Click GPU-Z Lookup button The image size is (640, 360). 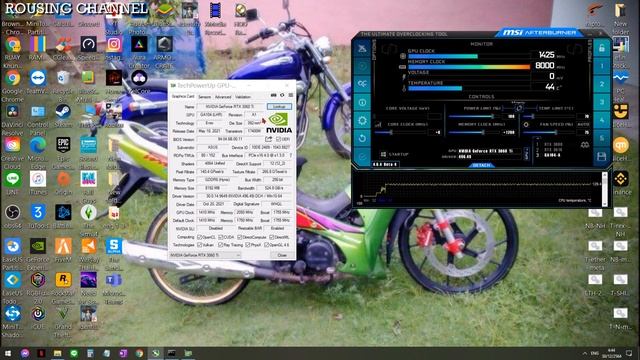tap(279, 107)
